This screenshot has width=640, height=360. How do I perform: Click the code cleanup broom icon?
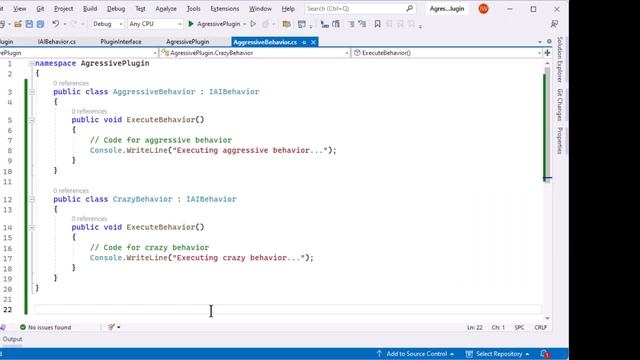tap(111, 327)
